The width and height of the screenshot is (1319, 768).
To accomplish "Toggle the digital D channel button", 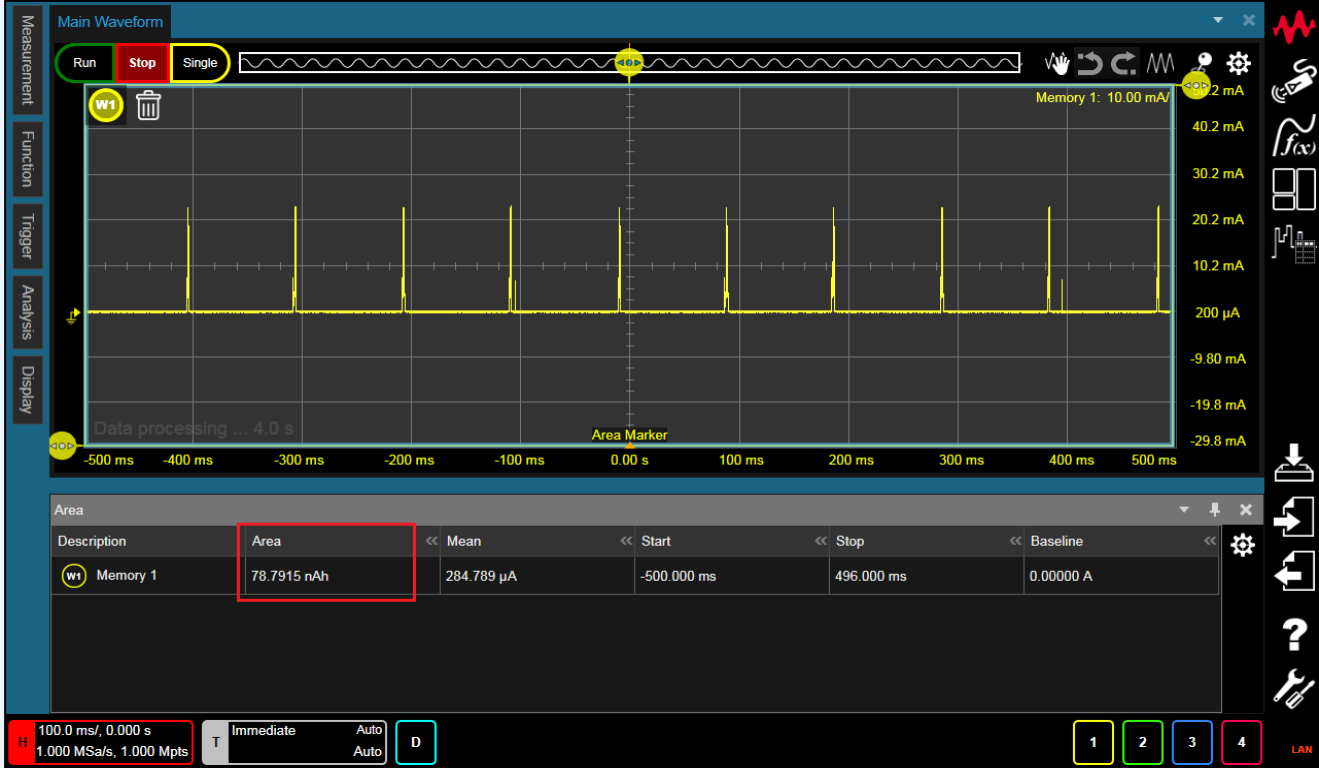I will click(x=416, y=742).
